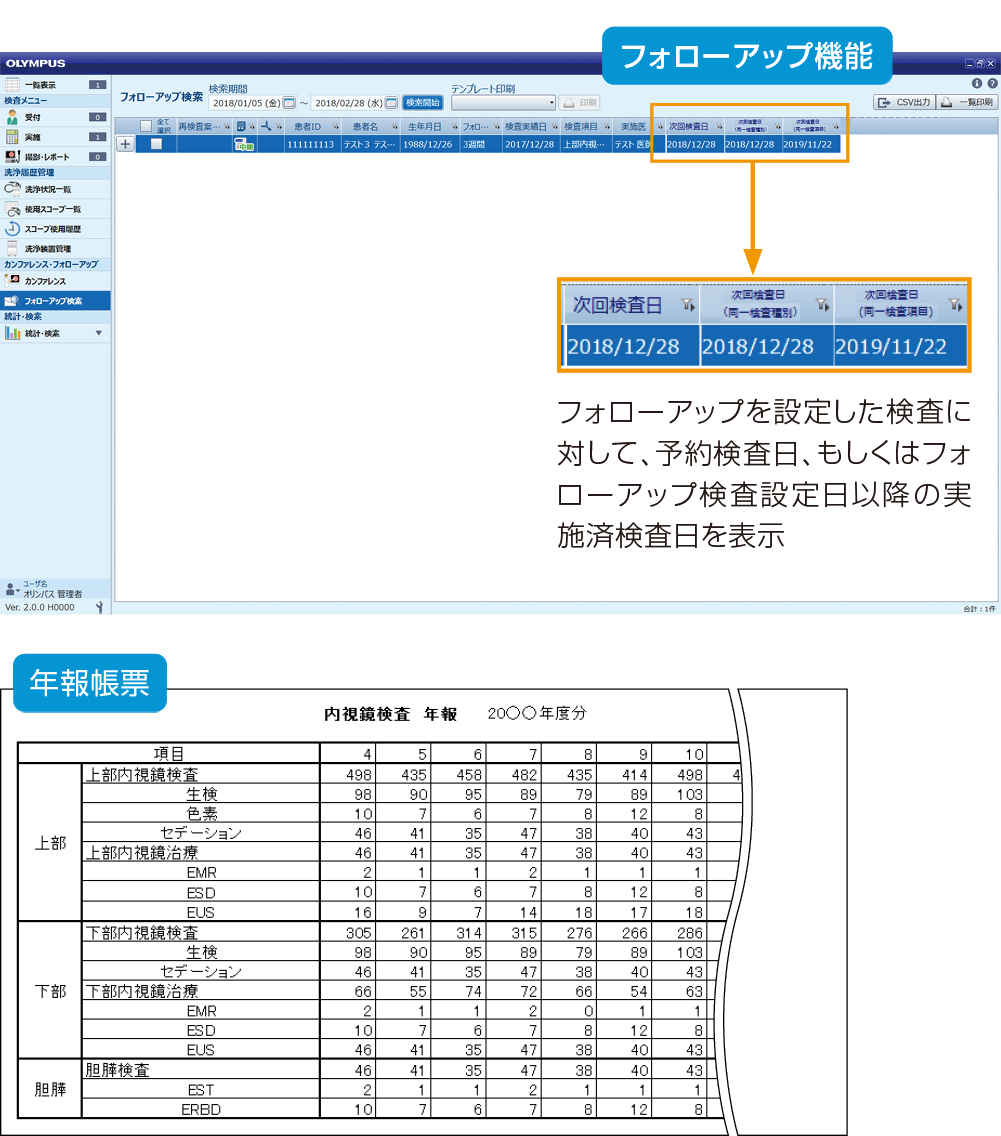This screenshot has height=1136, width=1001.
Task: Expand patient row with the plus button
Action: pyautogui.click(x=125, y=144)
